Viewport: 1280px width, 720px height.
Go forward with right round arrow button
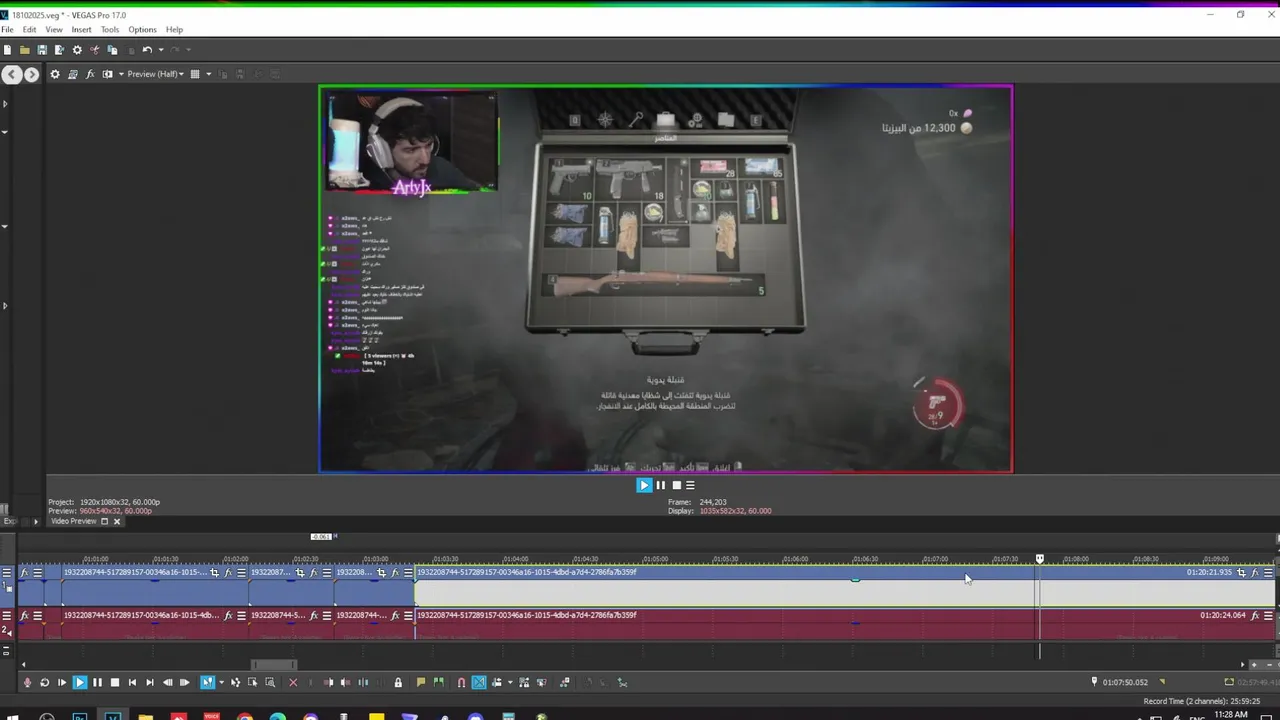click(x=31, y=74)
